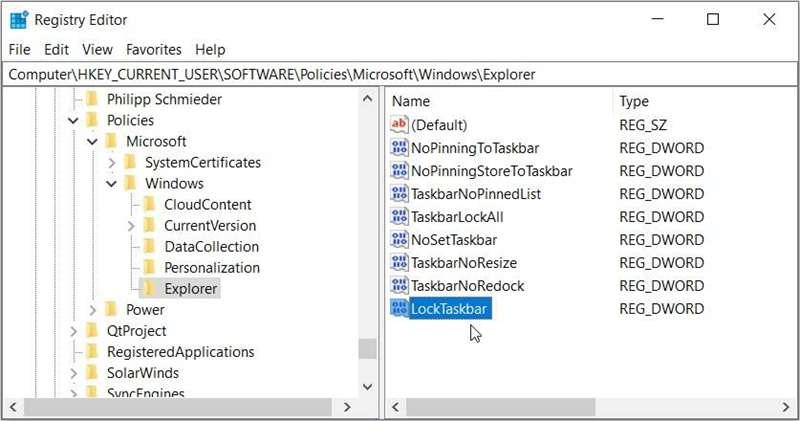Click the DWORD icon next to TaskbarLockAll
The height and width of the screenshot is (421, 800).
[400, 217]
